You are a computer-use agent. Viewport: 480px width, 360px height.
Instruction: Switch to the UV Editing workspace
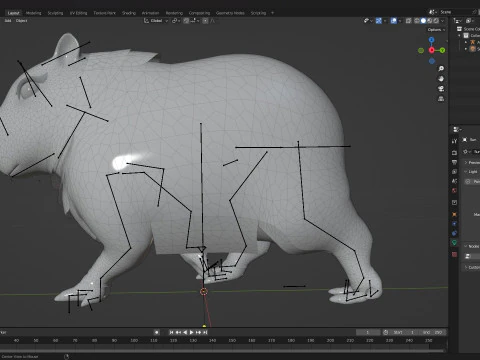pyautogui.click(x=78, y=13)
